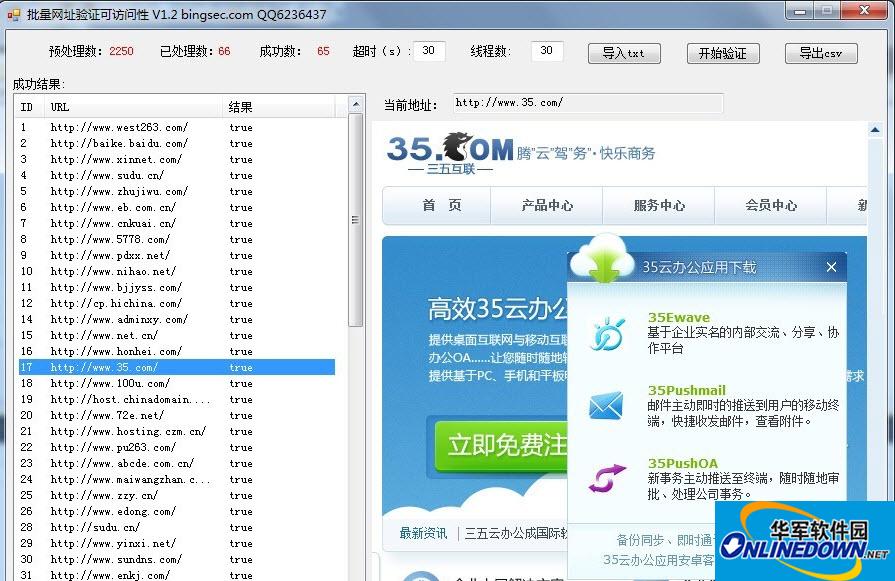The width and height of the screenshot is (895, 581).
Task: Open the 35PushOA link
Action: pos(683,463)
